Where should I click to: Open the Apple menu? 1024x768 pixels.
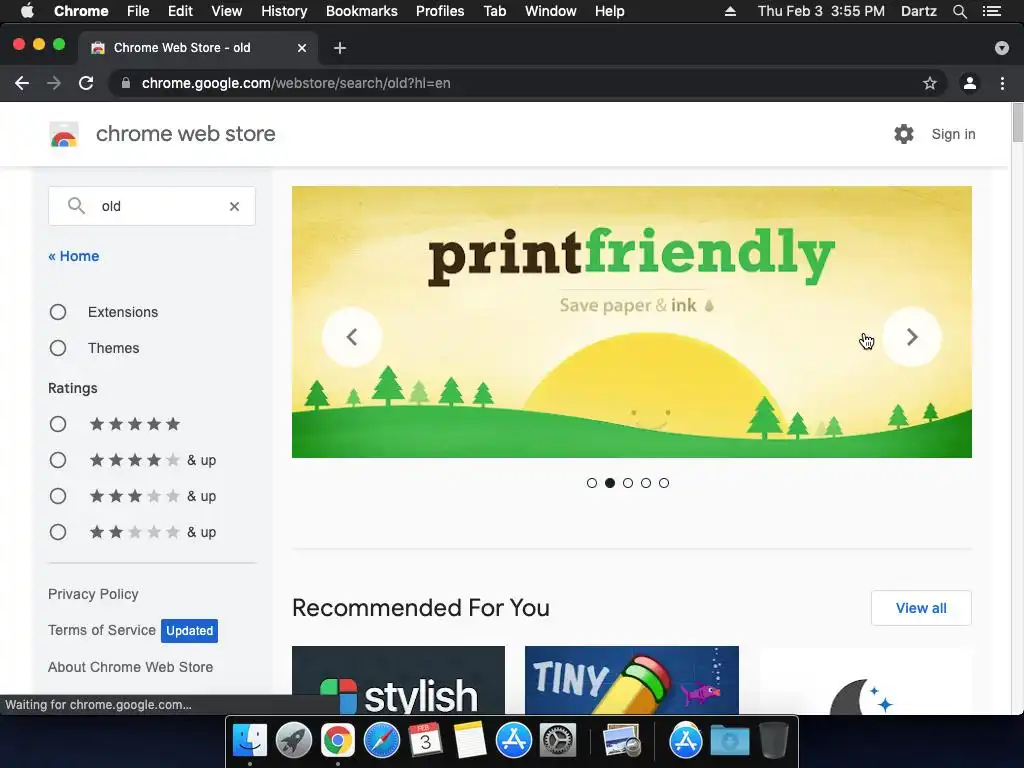pyautogui.click(x=27, y=11)
